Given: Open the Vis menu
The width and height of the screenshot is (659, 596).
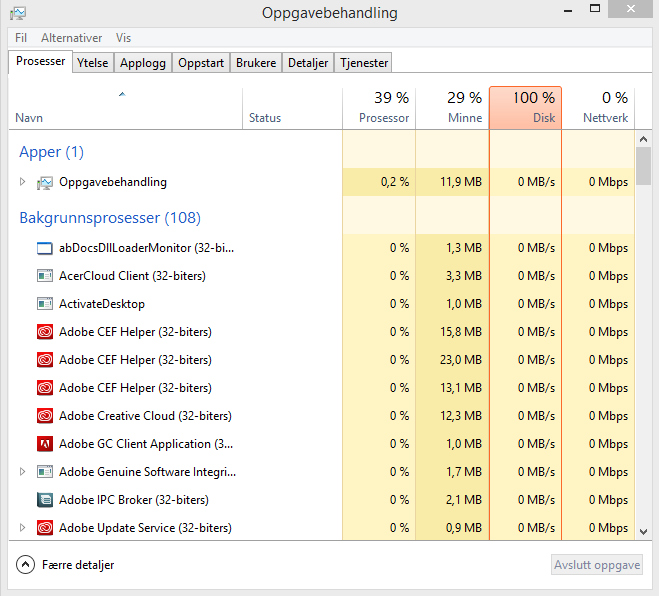Looking at the screenshot, I should (x=124, y=38).
